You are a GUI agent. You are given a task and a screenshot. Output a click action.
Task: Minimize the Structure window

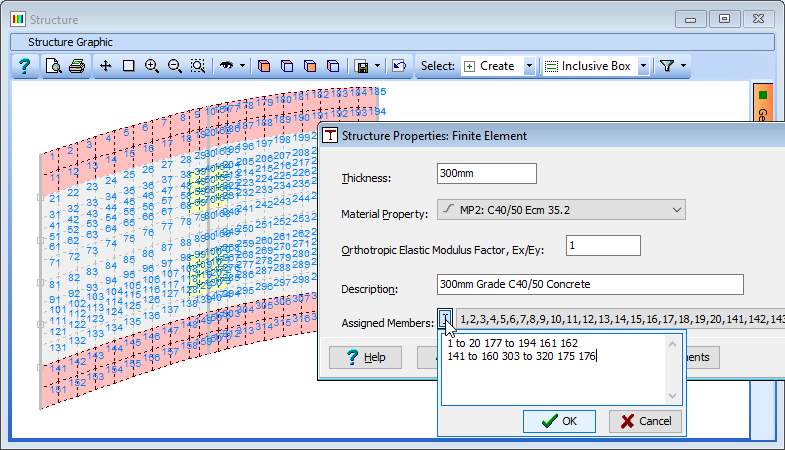690,19
